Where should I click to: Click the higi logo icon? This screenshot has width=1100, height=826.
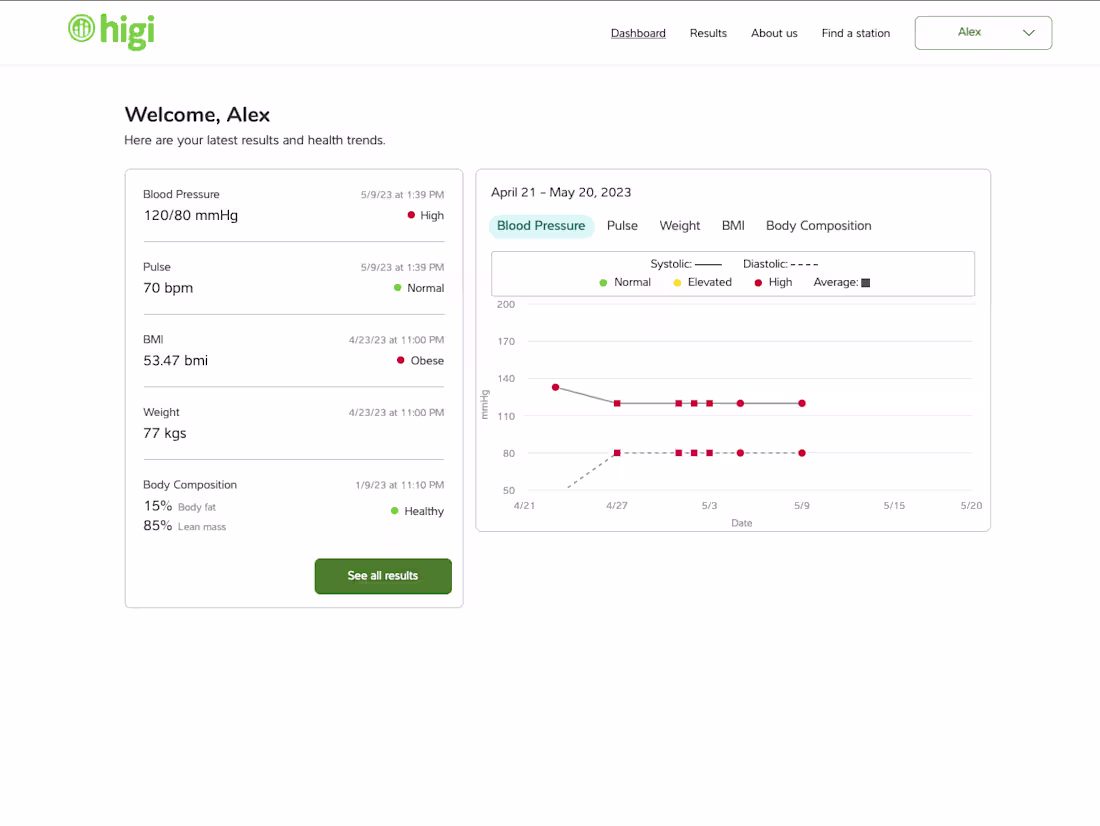(x=81, y=29)
